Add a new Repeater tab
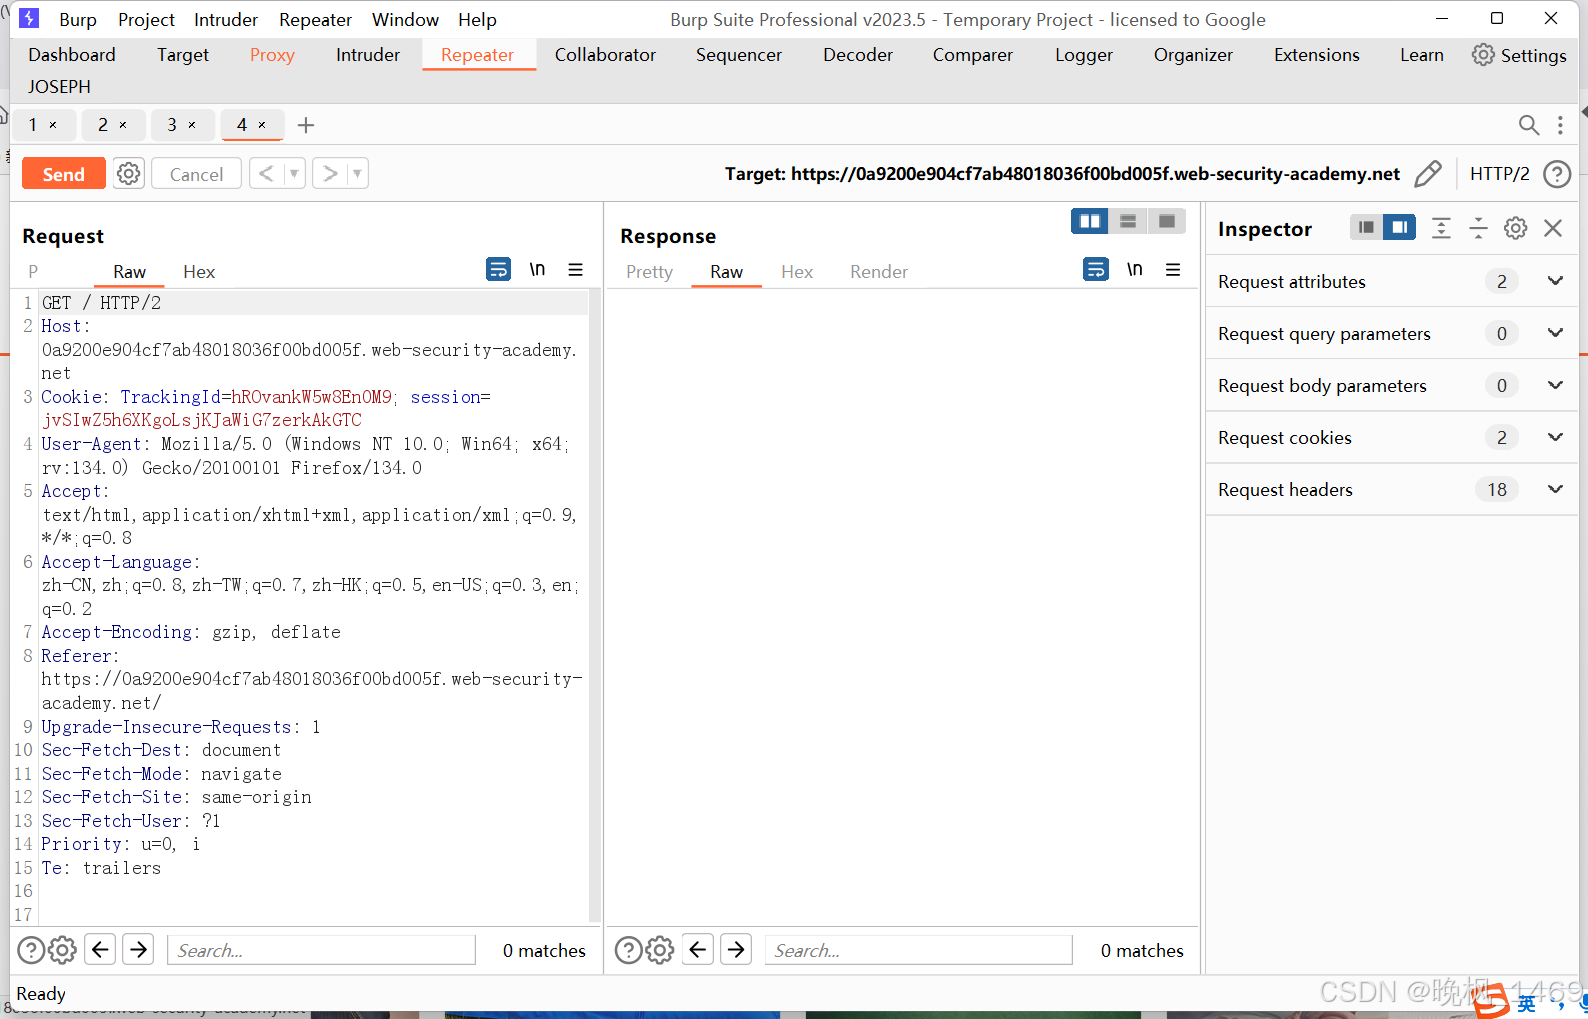Image resolution: width=1588 pixels, height=1019 pixels. (x=306, y=125)
